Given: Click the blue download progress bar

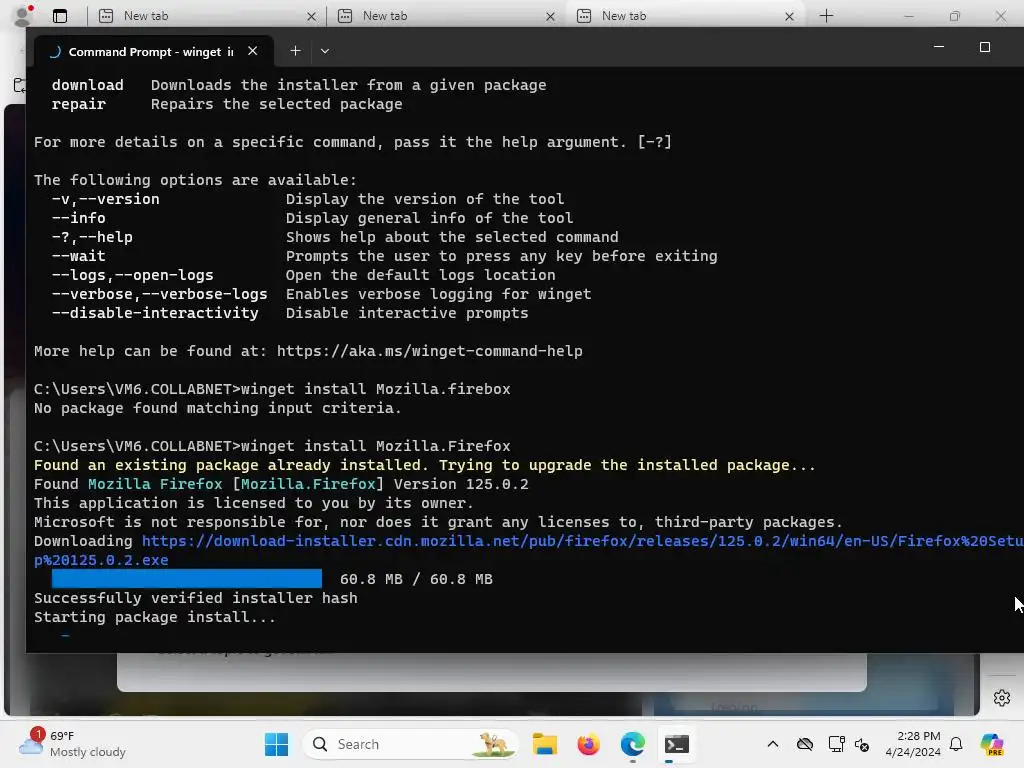Looking at the screenshot, I should coord(187,579).
